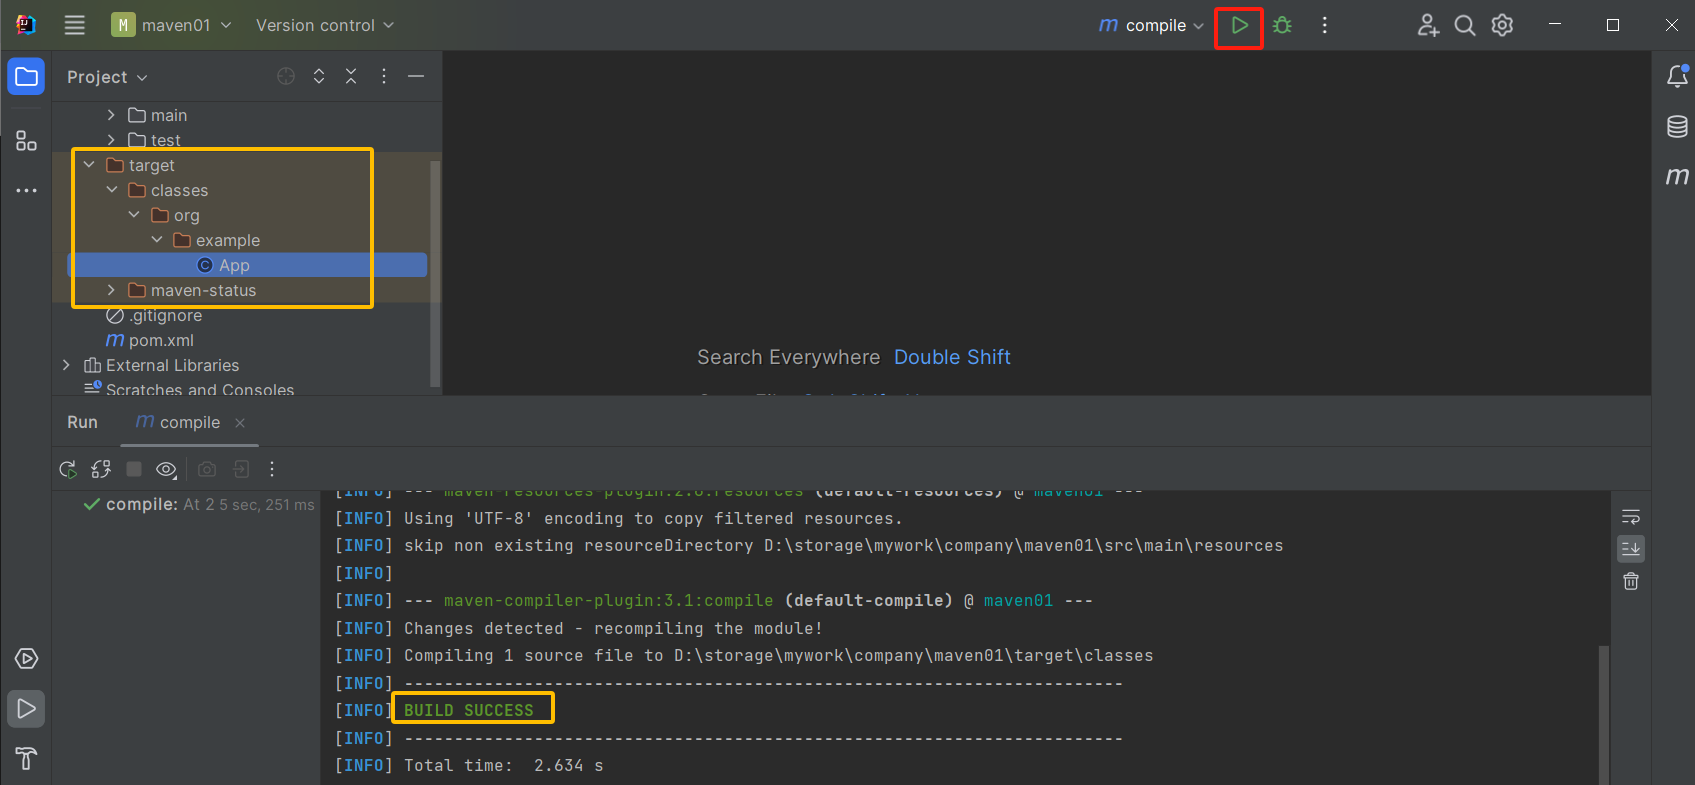Open the Database tool window
Viewport: 1695px width, 785px height.
coord(1677,126)
